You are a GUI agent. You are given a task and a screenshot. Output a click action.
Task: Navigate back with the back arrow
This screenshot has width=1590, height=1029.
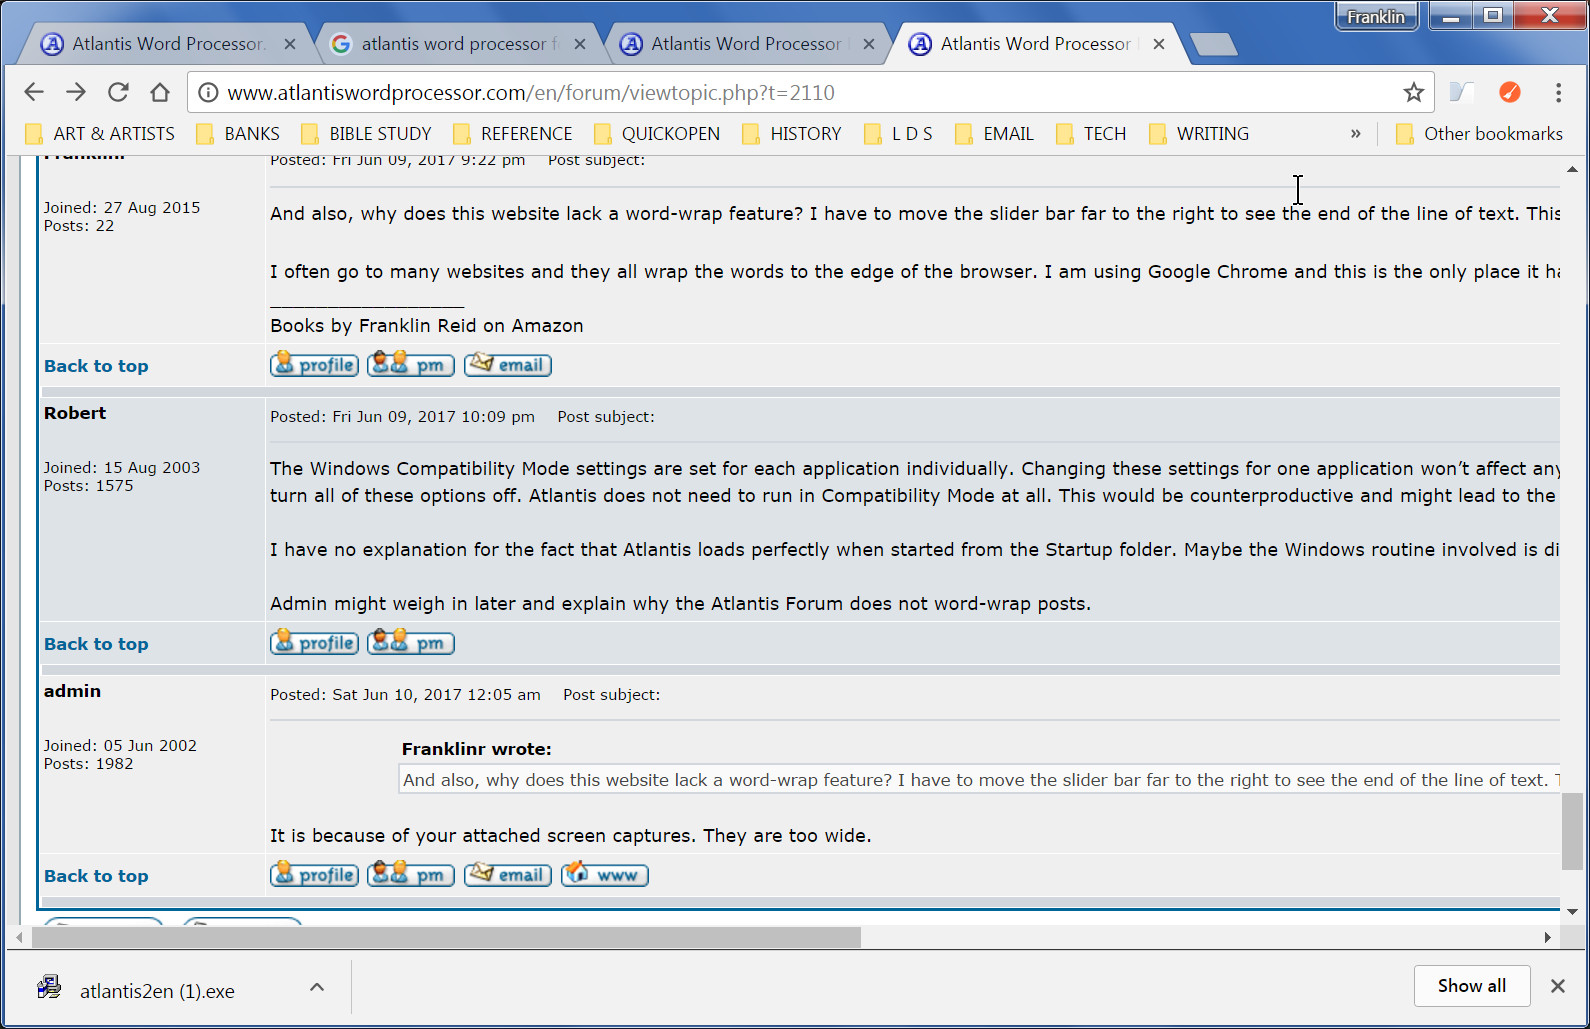click(x=34, y=92)
